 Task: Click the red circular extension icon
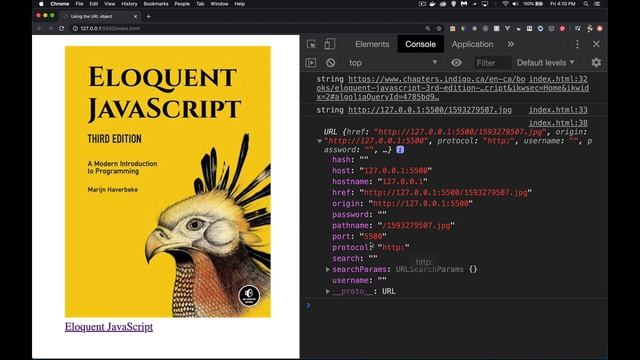(x=562, y=29)
